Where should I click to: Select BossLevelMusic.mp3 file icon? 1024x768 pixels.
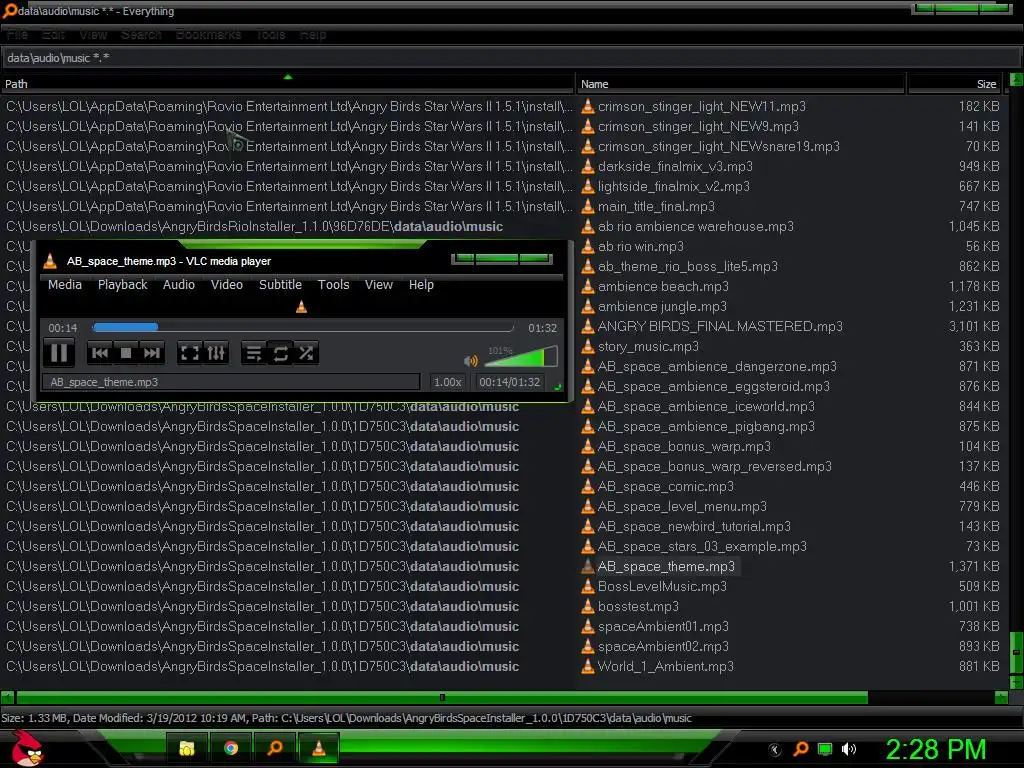coord(588,586)
